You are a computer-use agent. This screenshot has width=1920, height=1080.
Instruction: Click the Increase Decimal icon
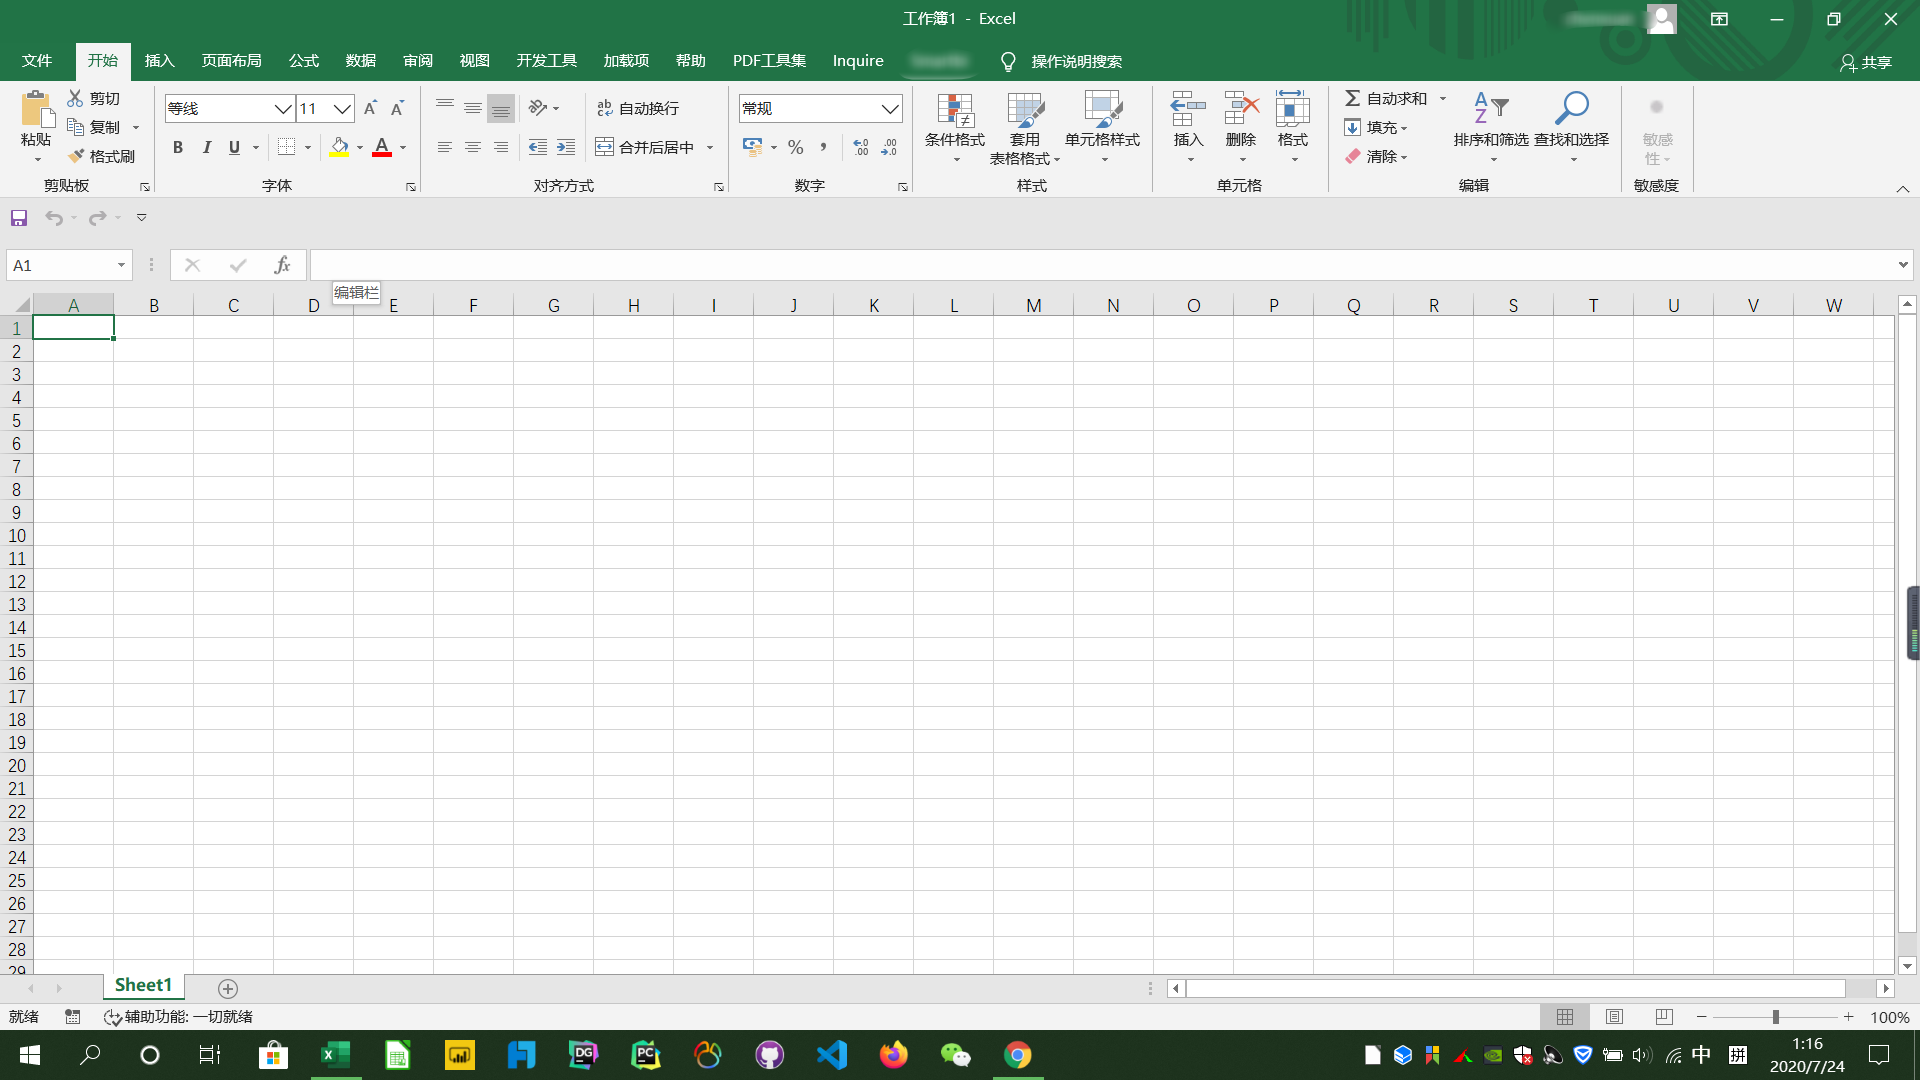[860, 147]
